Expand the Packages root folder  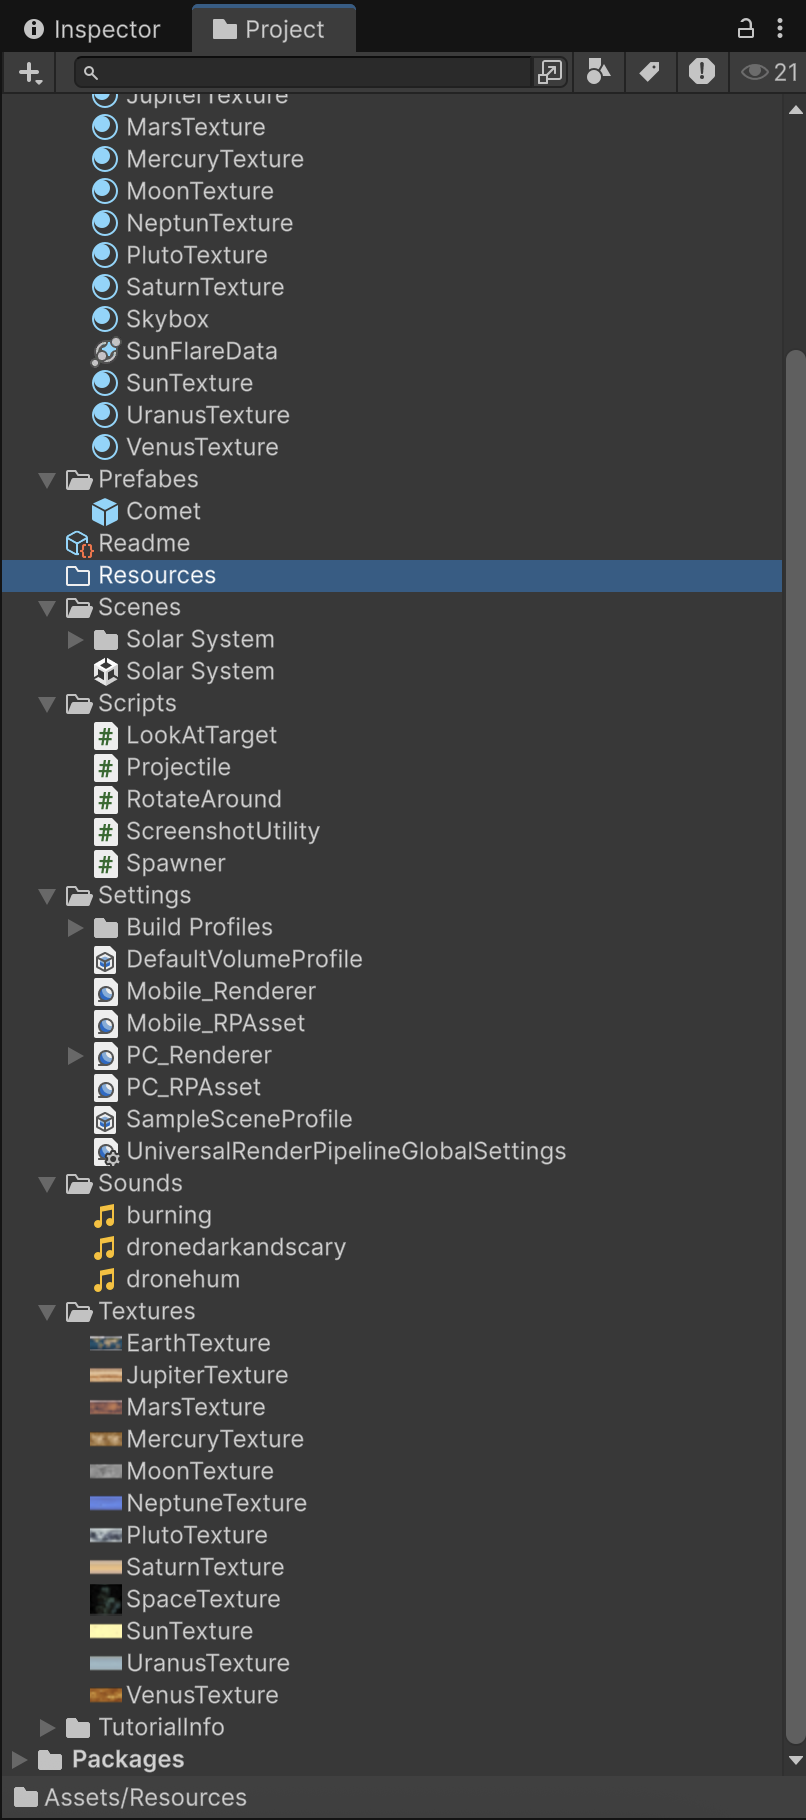tap(19, 1760)
